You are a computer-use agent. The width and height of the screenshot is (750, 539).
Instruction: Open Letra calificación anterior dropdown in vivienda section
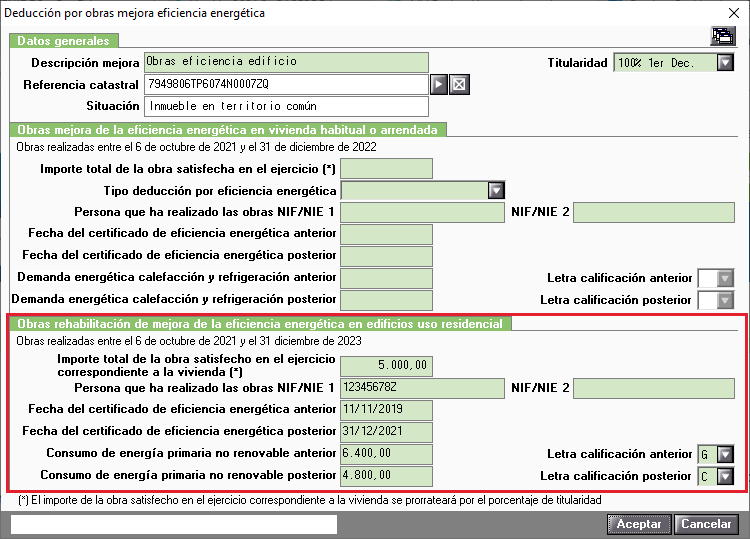click(725, 278)
